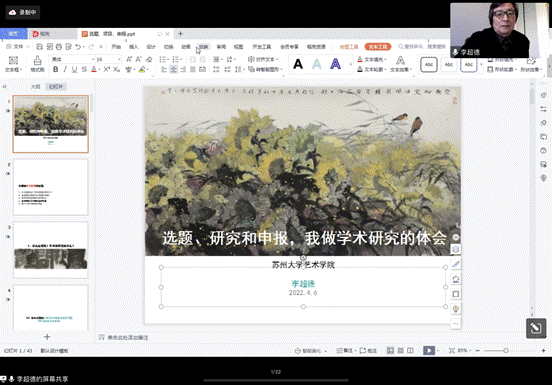This screenshot has width=552, height=385.
Task: Redo the last action
Action: pyautogui.click(x=92, y=47)
